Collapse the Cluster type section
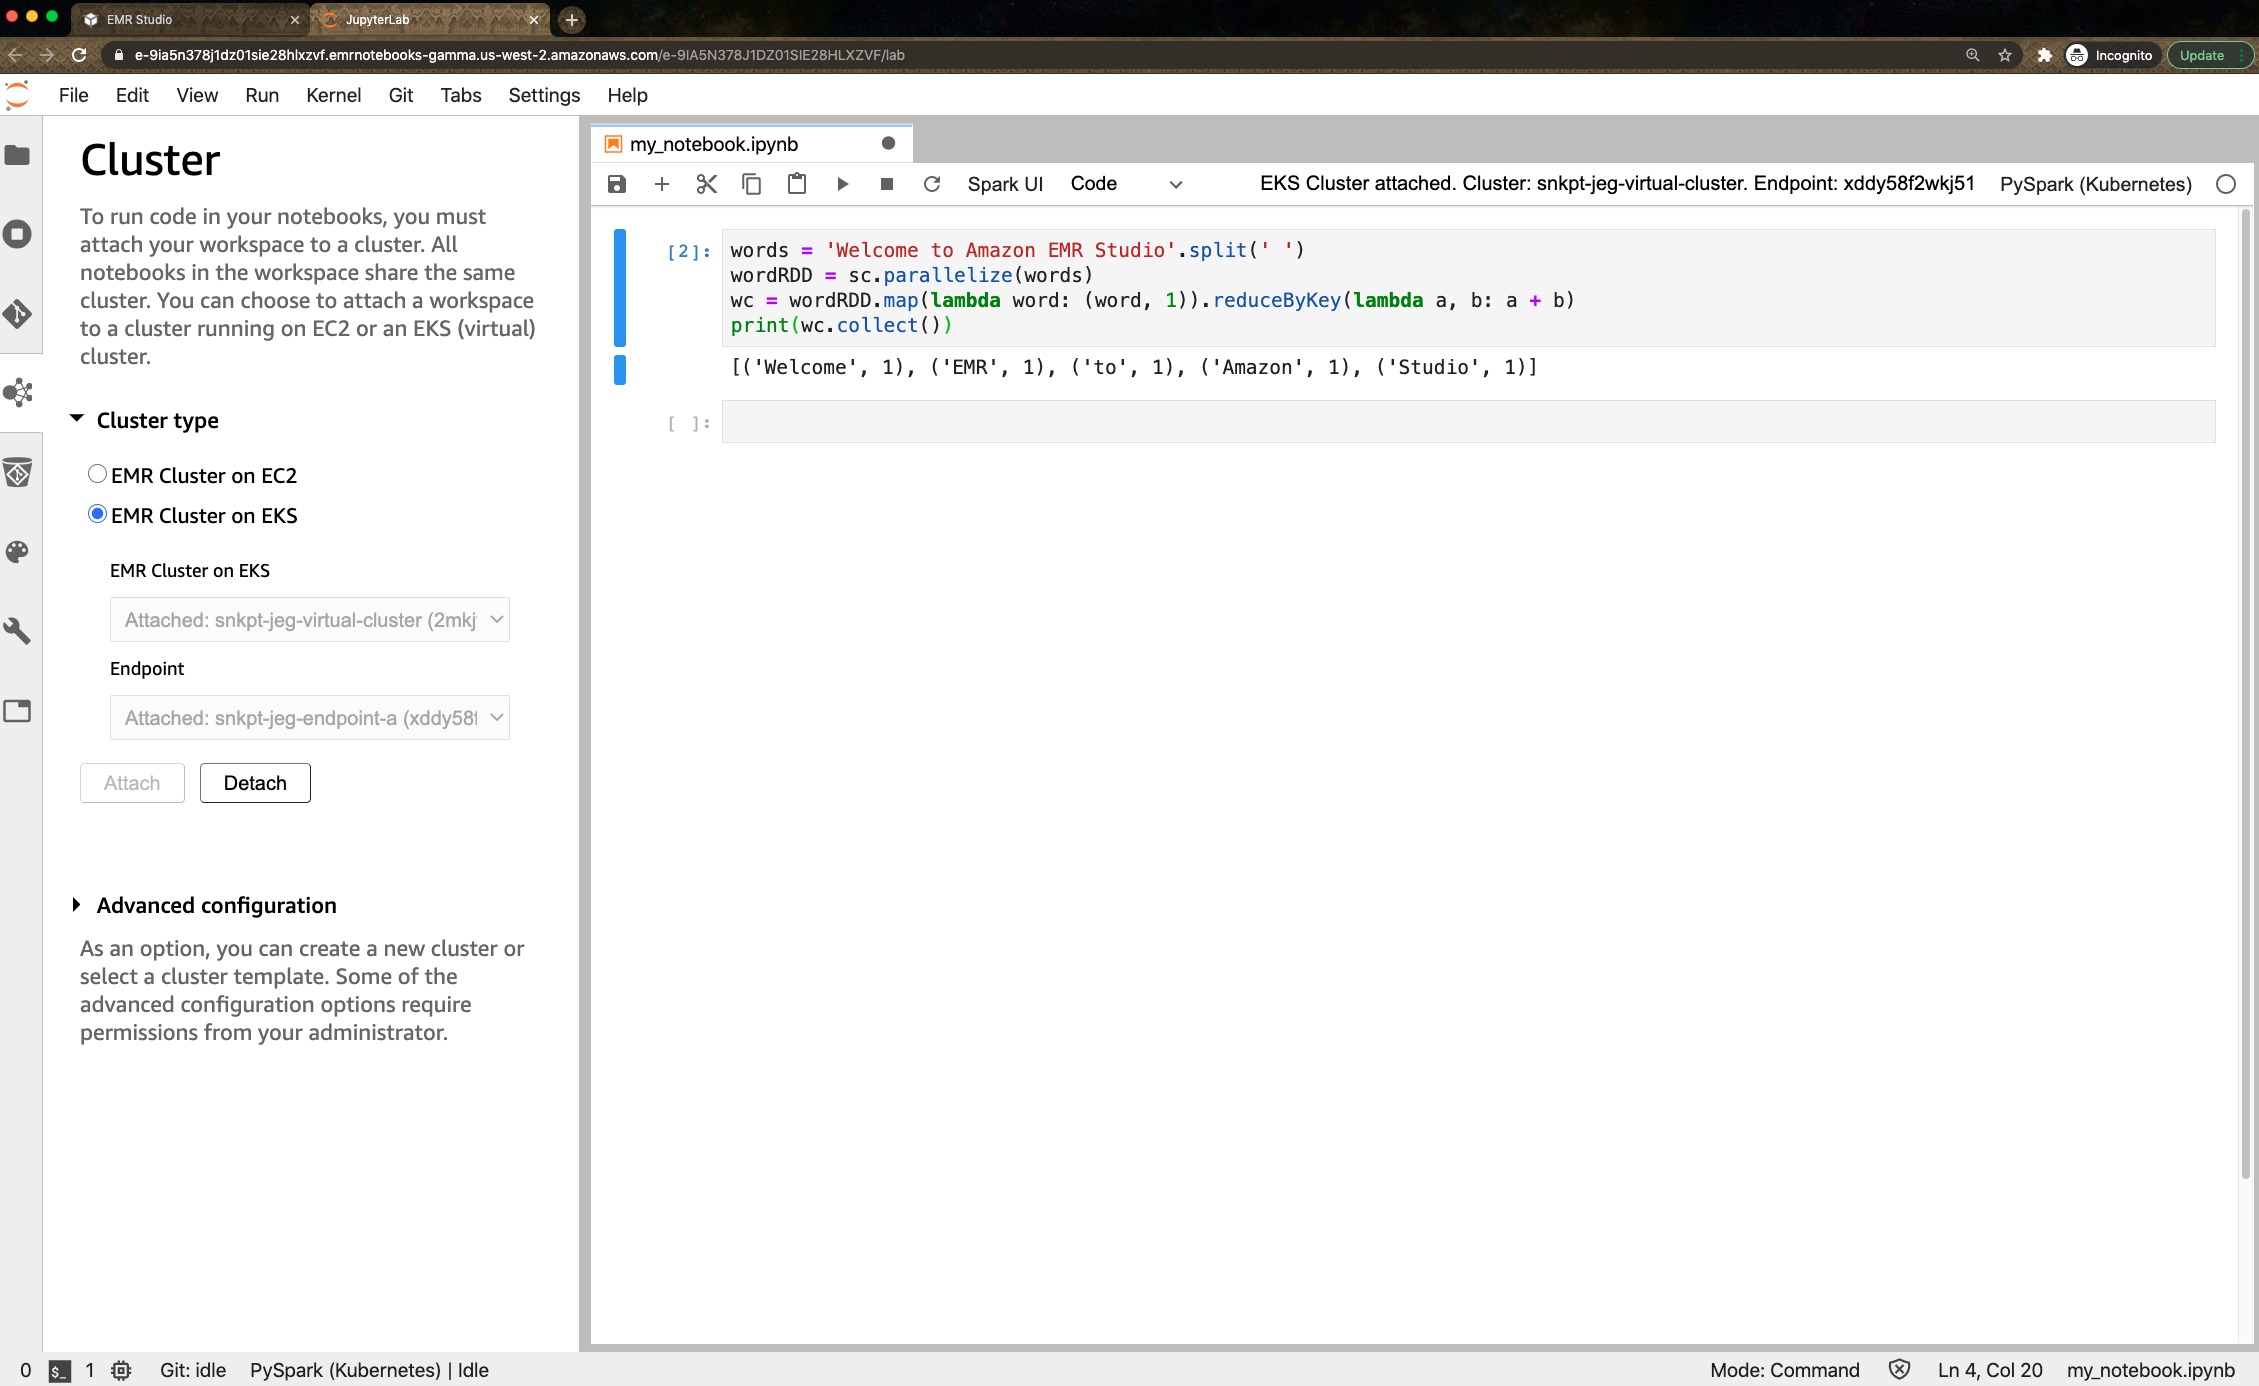2259x1386 pixels. (x=77, y=419)
